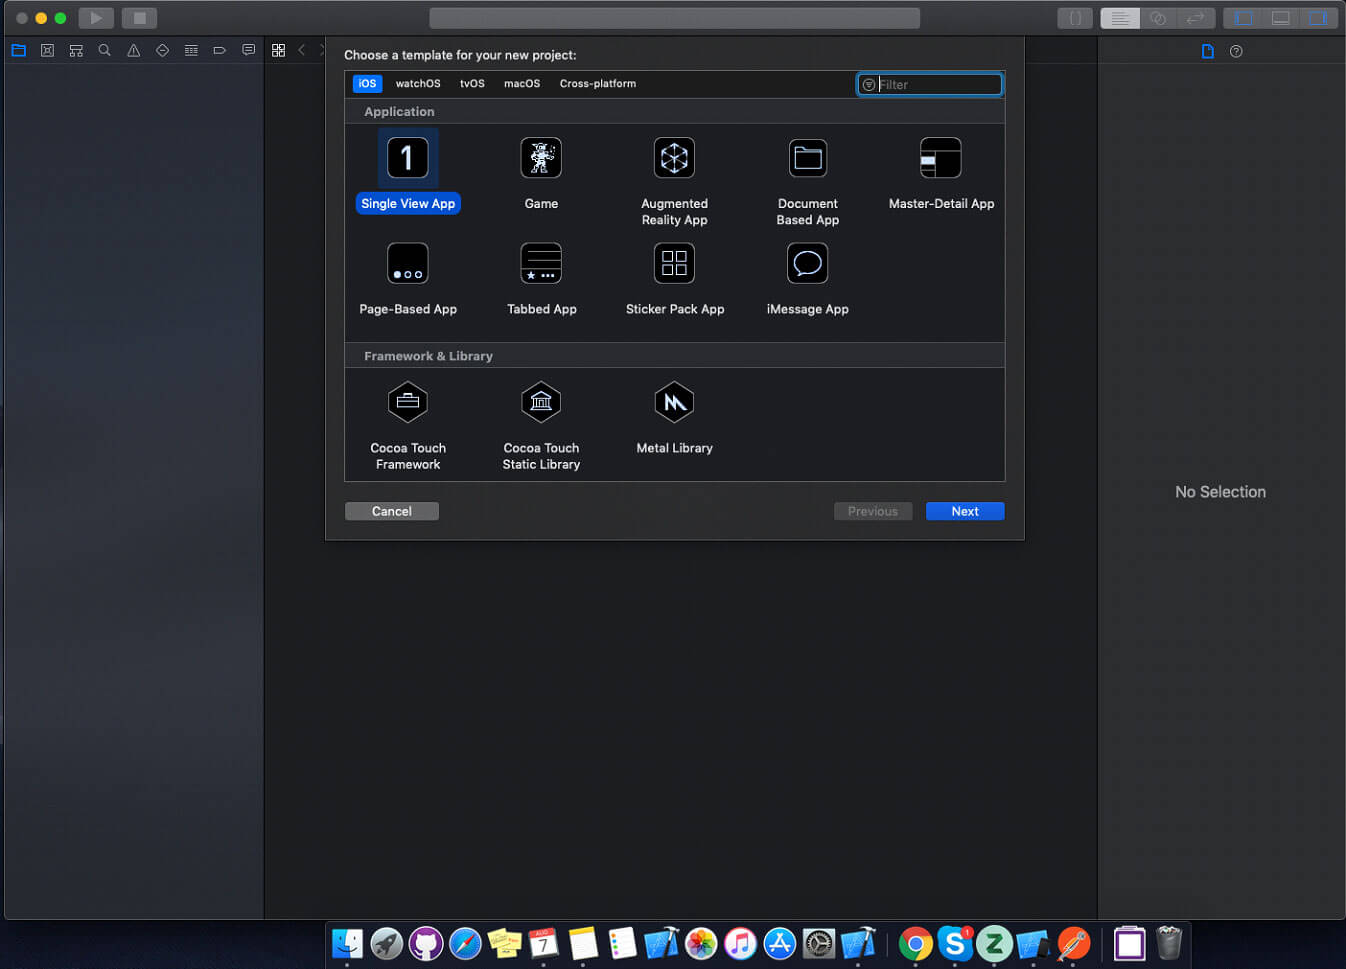Open the Find navigator magnifier icon
This screenshot has height=969, width=1346.
tap(104, 50)
